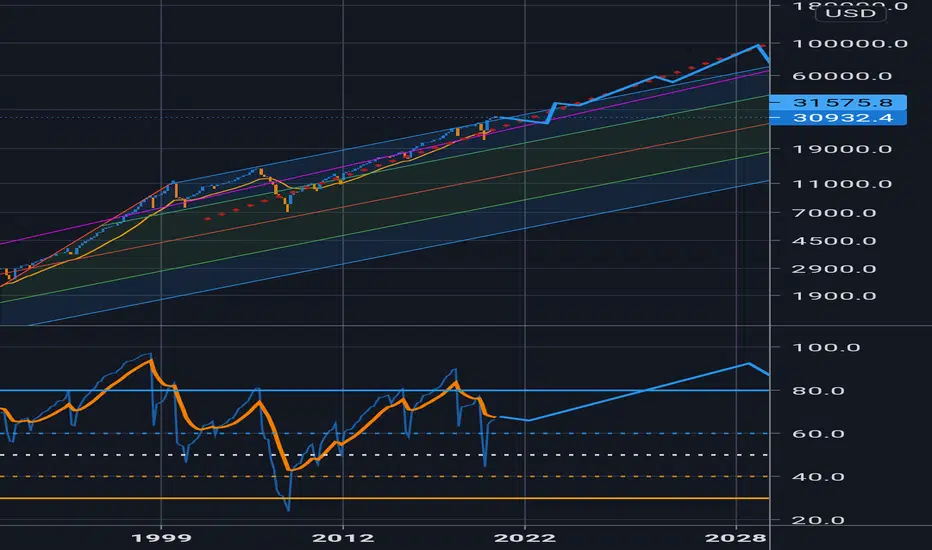The image size is (932, 550).
Task: Click the 2022 date label
Action: point(525,538)
